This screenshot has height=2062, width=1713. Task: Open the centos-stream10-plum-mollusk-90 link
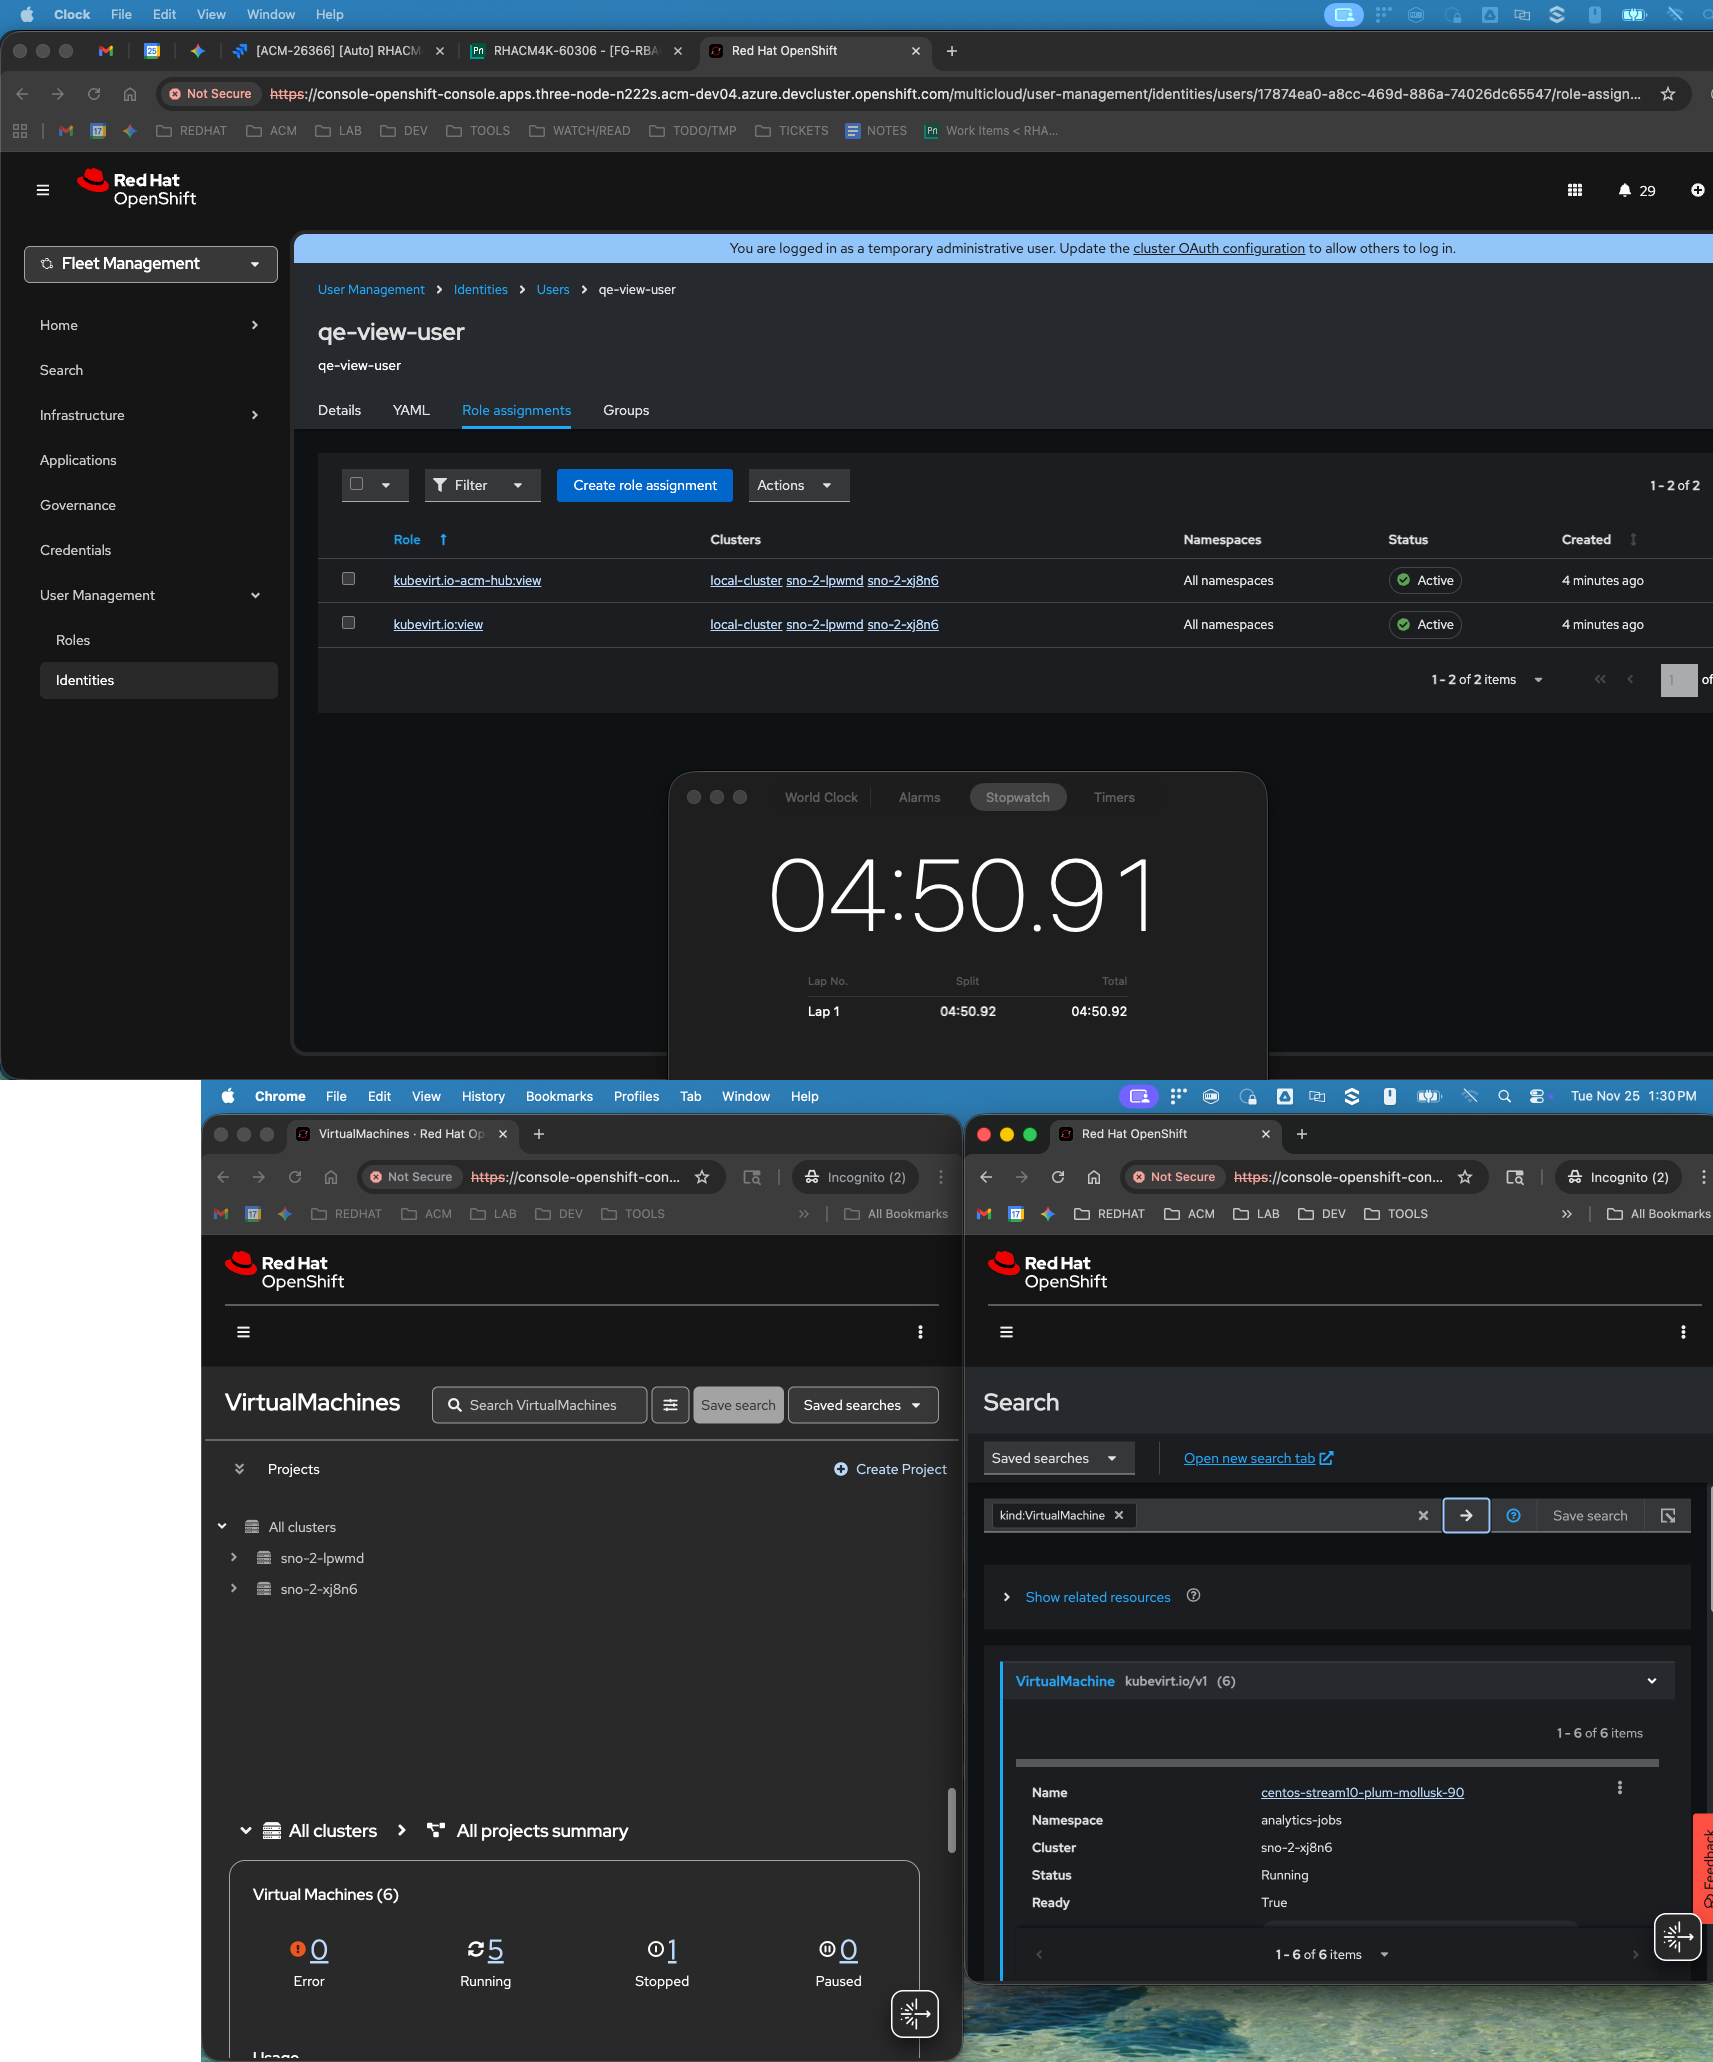[1362, 1792]
